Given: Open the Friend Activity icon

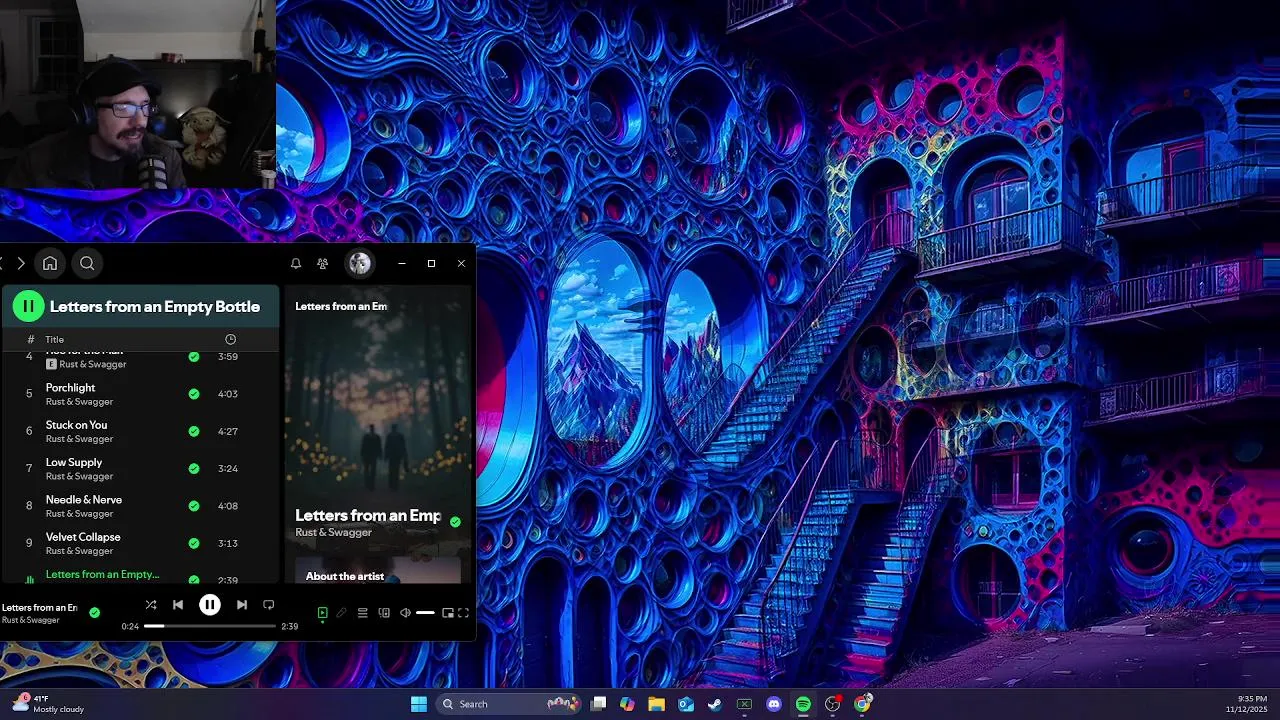Looking at the screenshot, I should pyautogui.click(x=322, y=263).
